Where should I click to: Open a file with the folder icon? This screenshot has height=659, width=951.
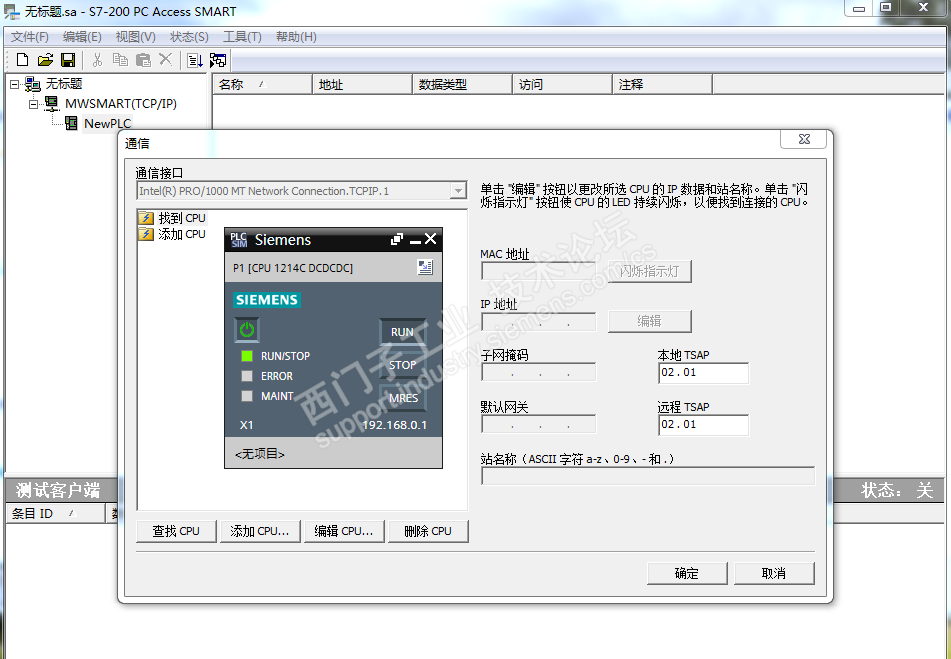45,59
